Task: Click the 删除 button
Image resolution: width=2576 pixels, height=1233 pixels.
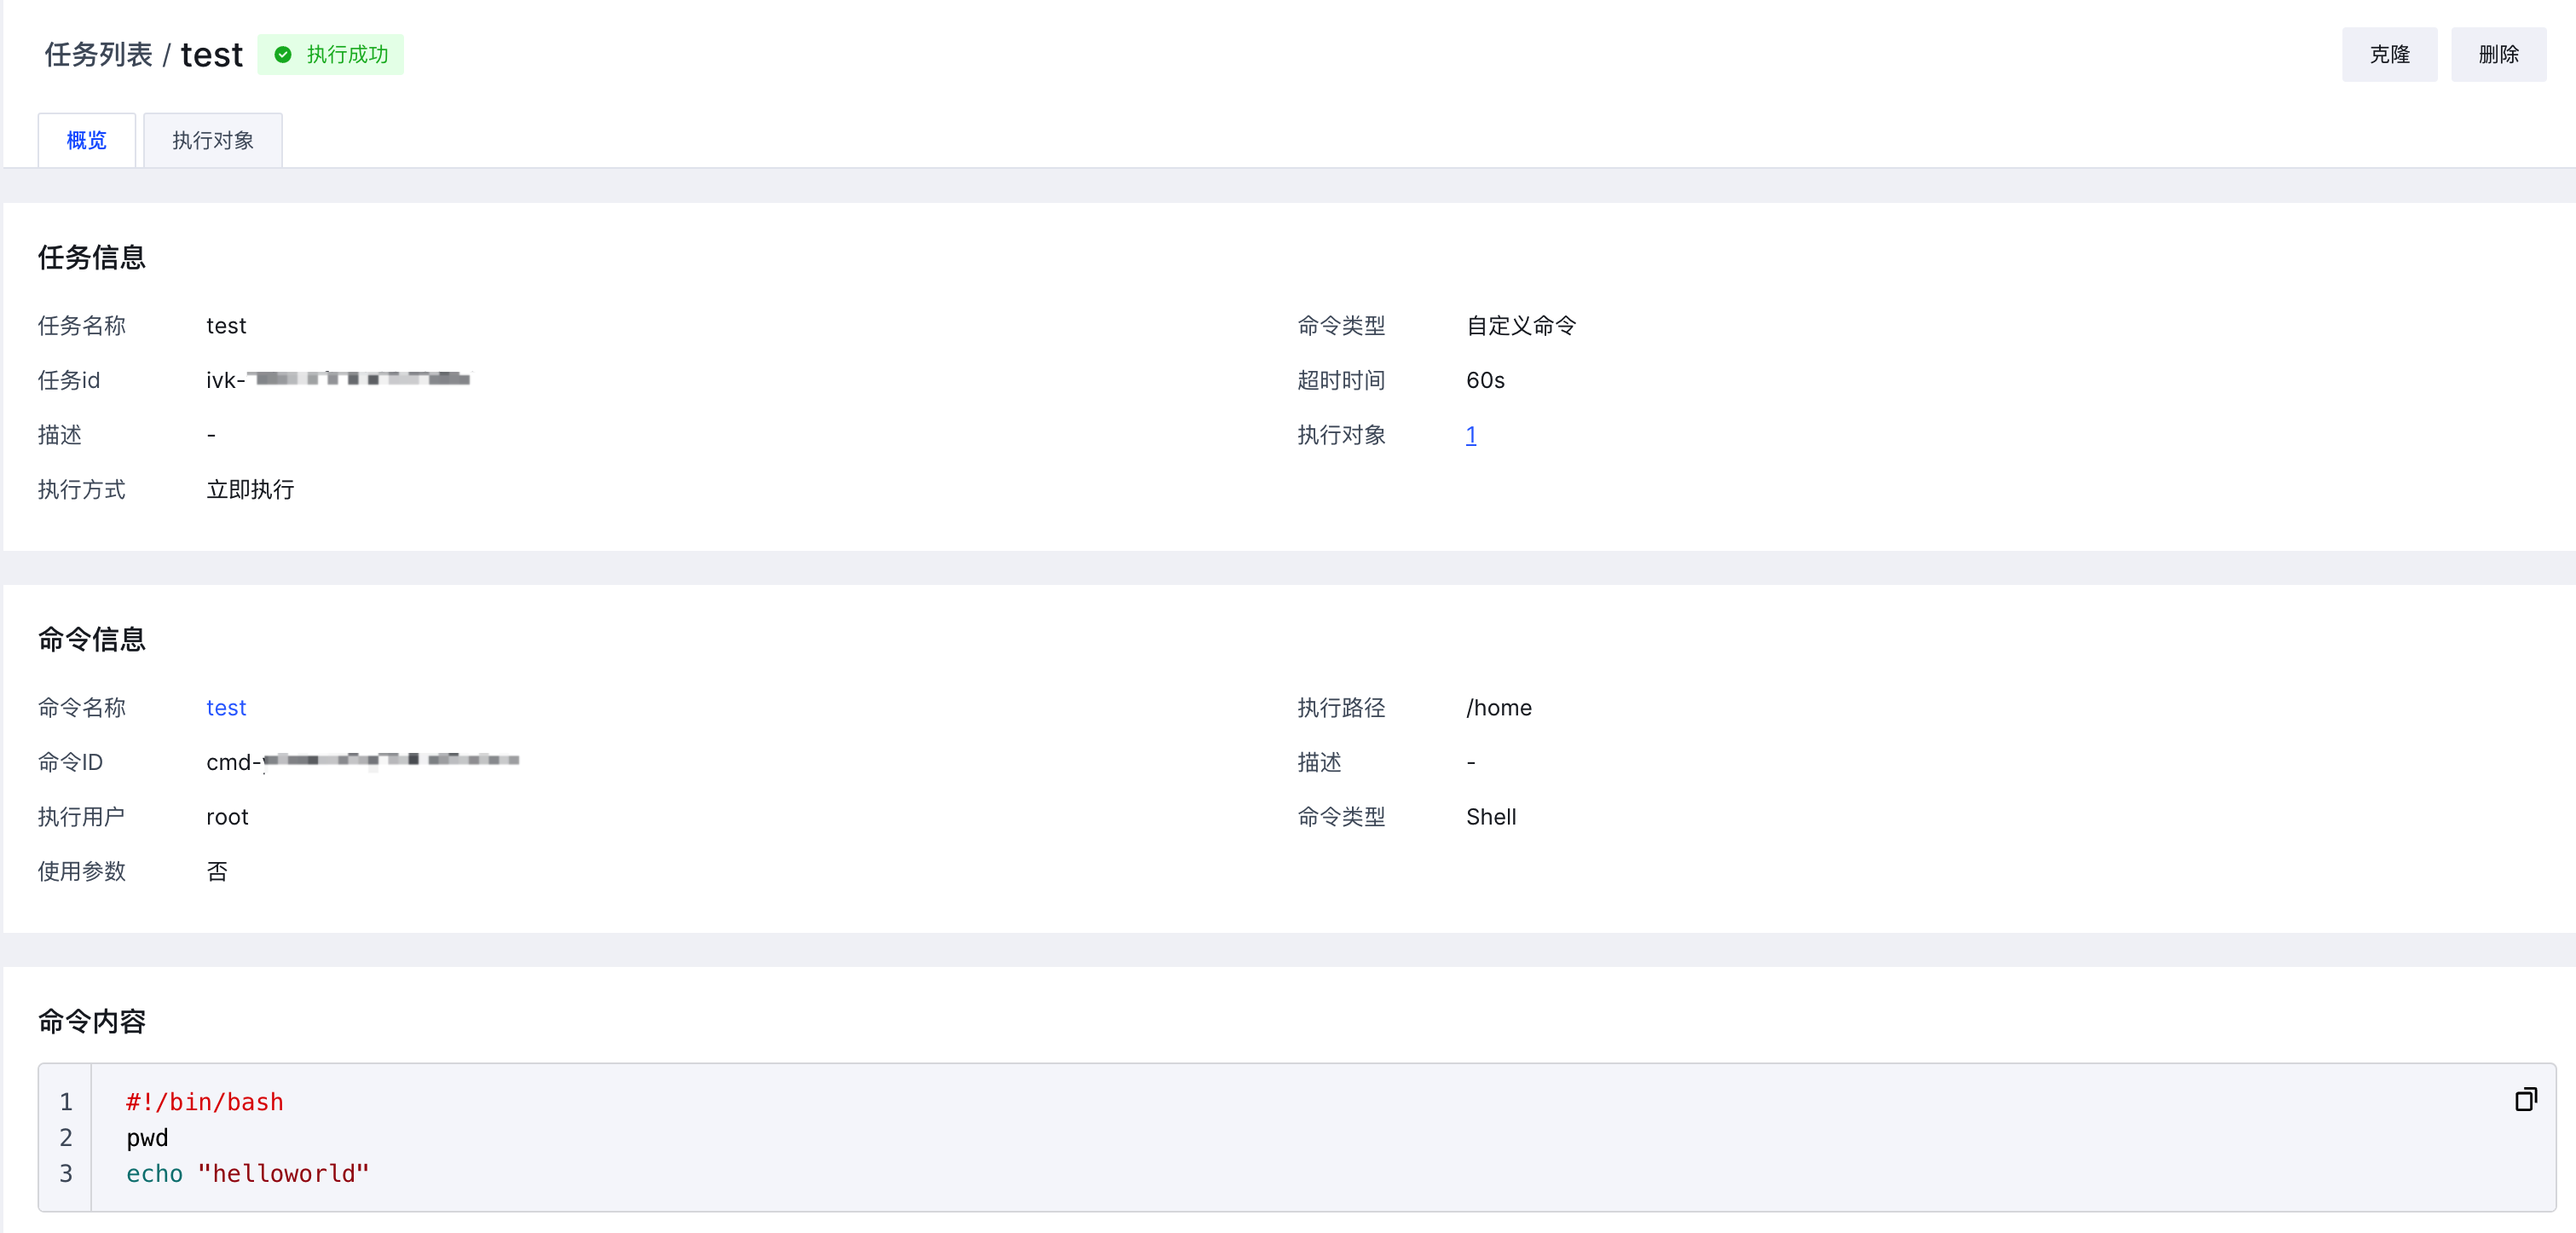Action: [x=2498, y=54]
